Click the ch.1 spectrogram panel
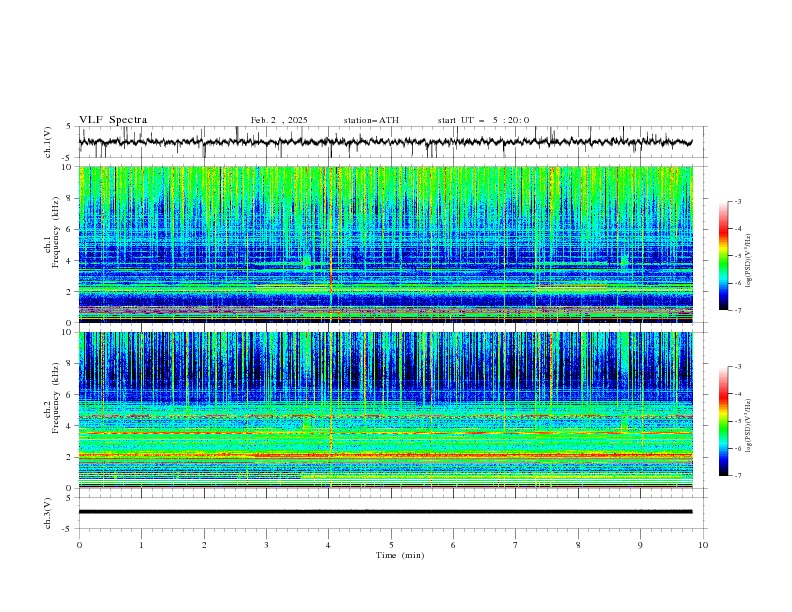The width and height of the screenshot is (792, 612). (x=385, y=244)
